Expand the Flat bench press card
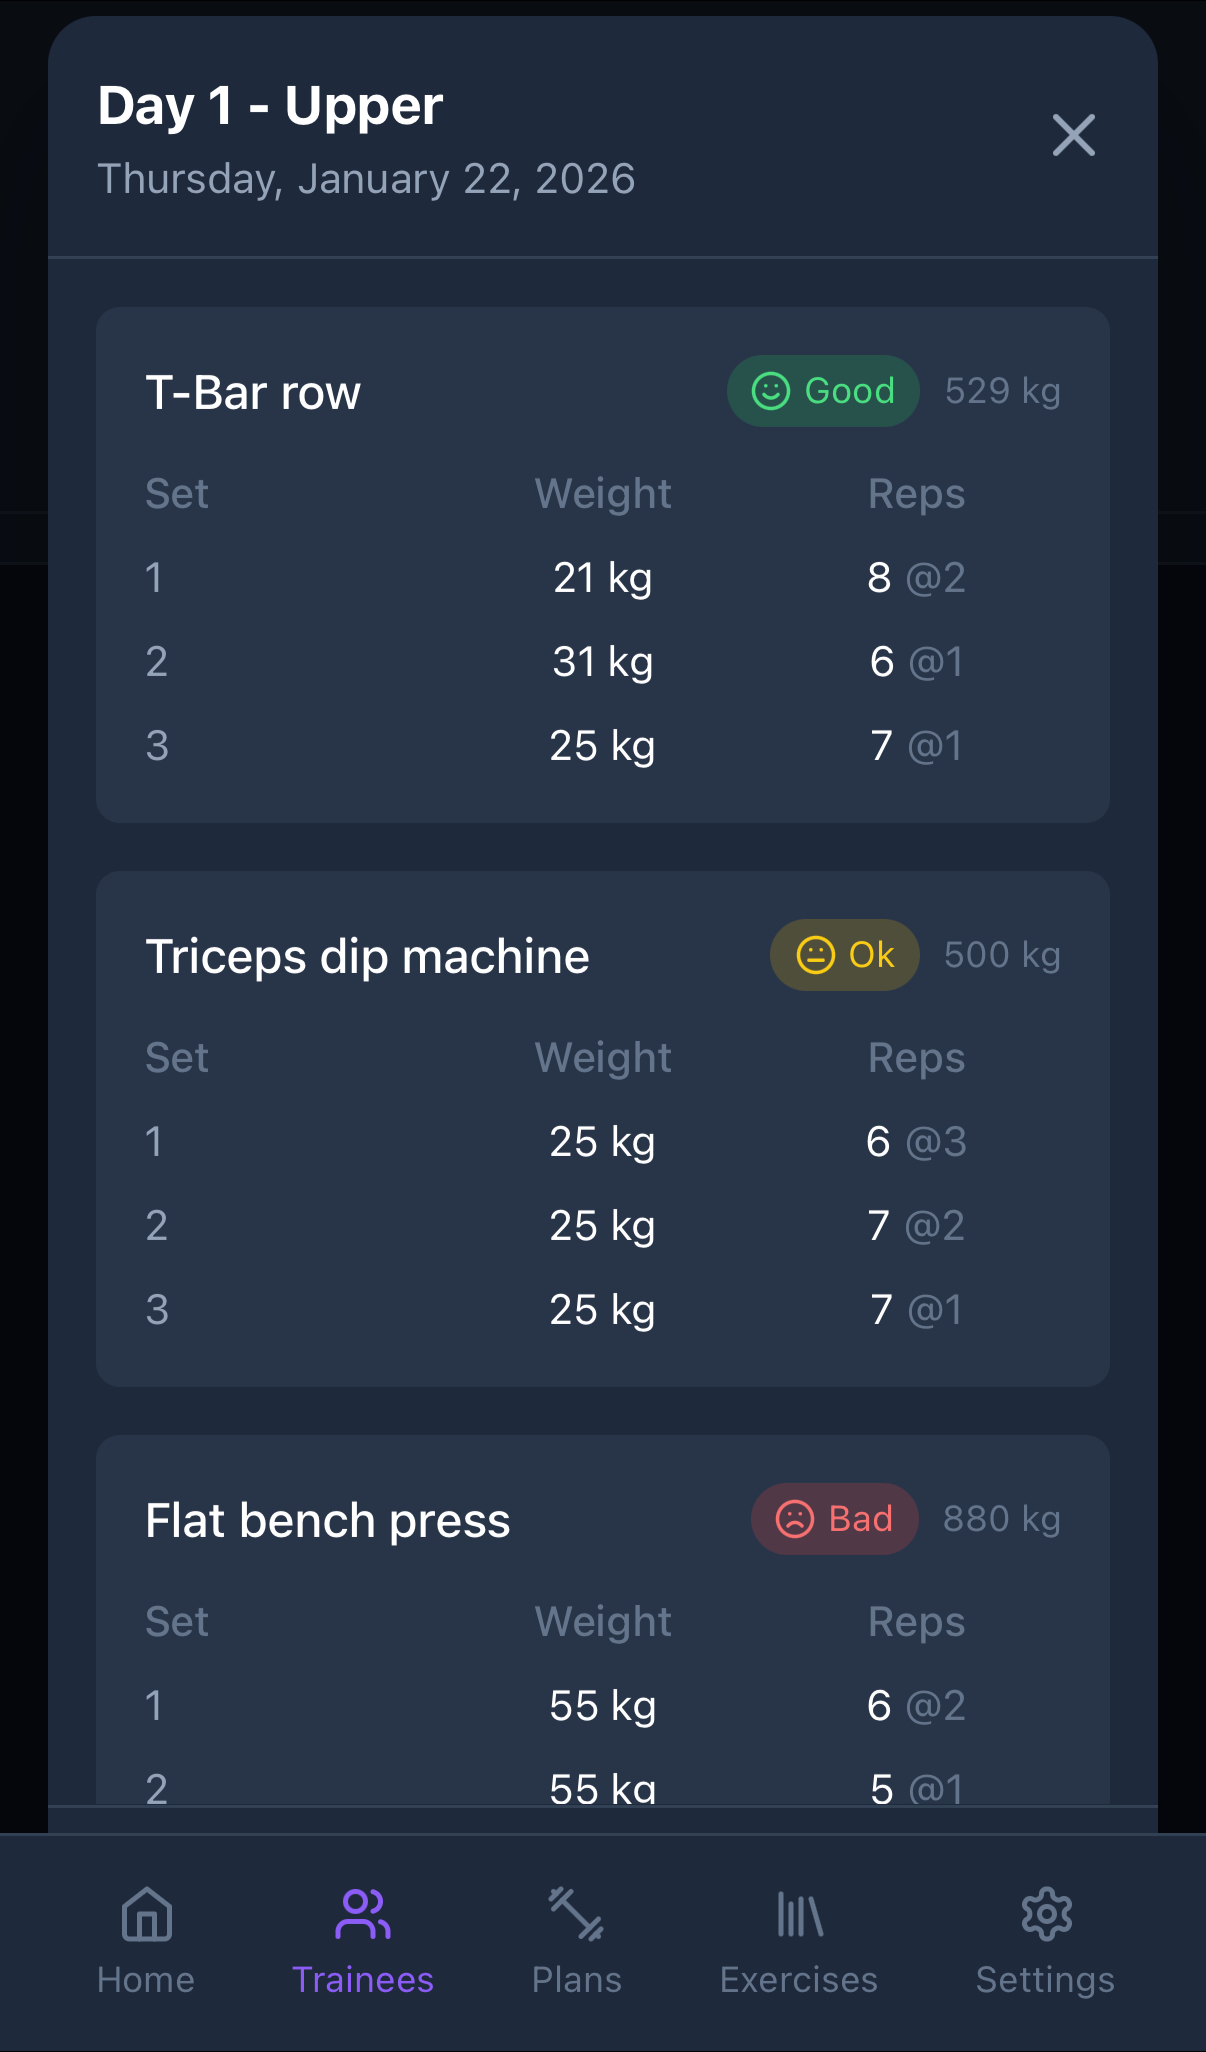The height and width of the screenshot is (2052, 1206). click(327, 1519)
